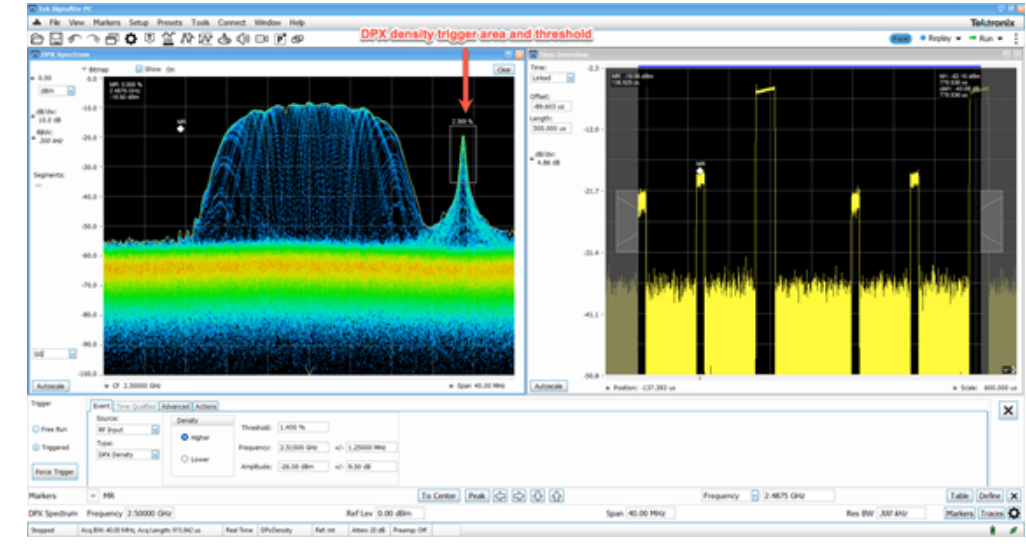Image resolution: width=1026 pixels, height=548 pixels.
Task: Open the Time Linked dropdown
Action: [570, 78]
